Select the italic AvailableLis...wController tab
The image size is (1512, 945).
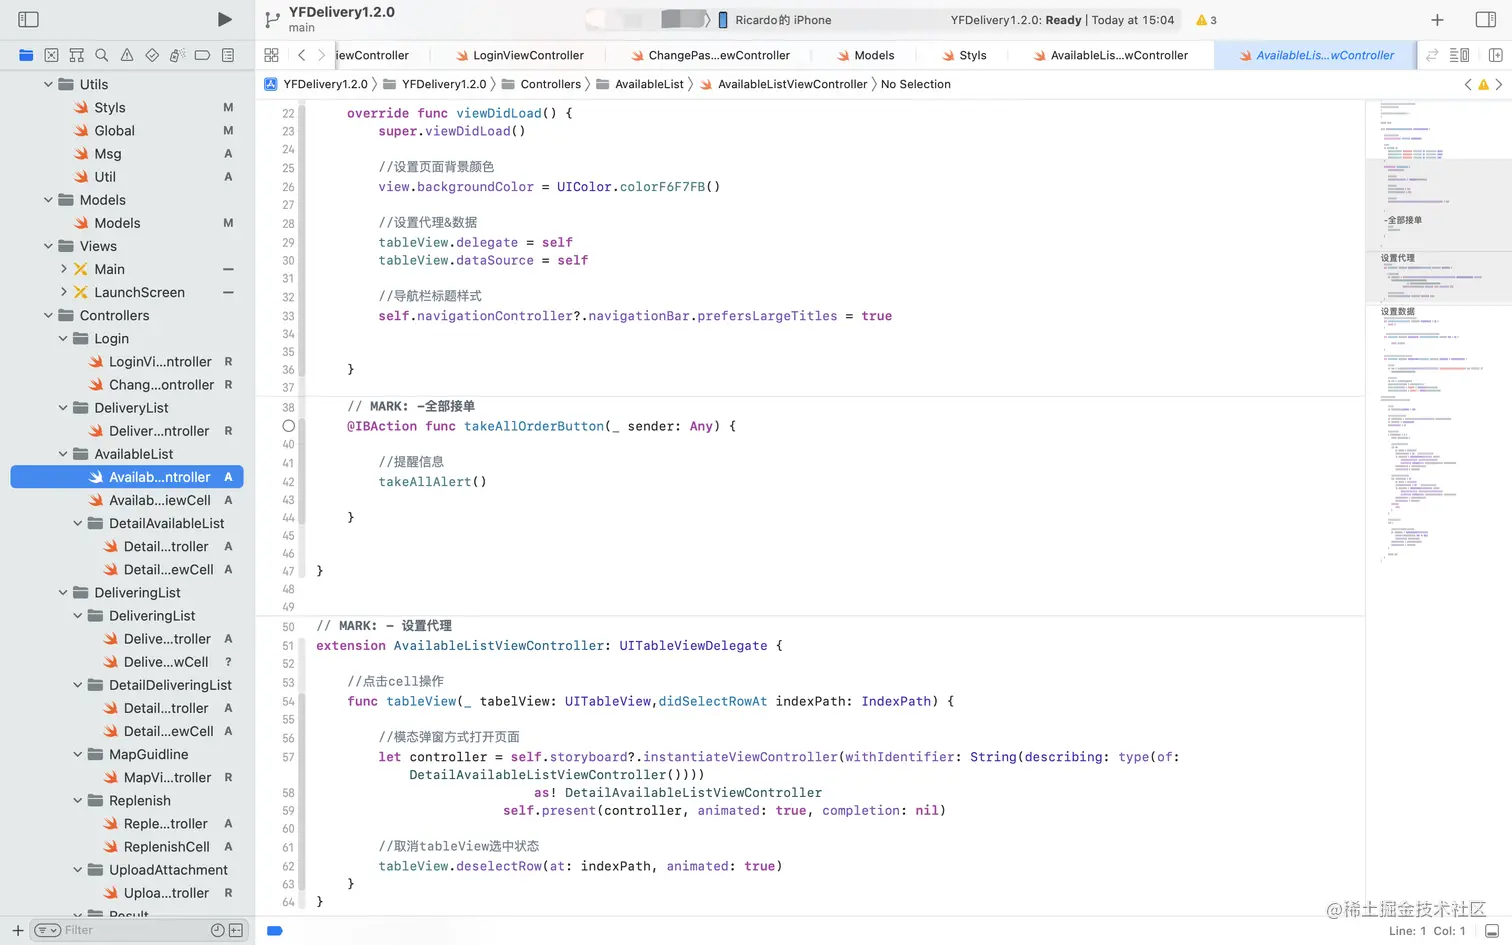(x=1316, y=55)
